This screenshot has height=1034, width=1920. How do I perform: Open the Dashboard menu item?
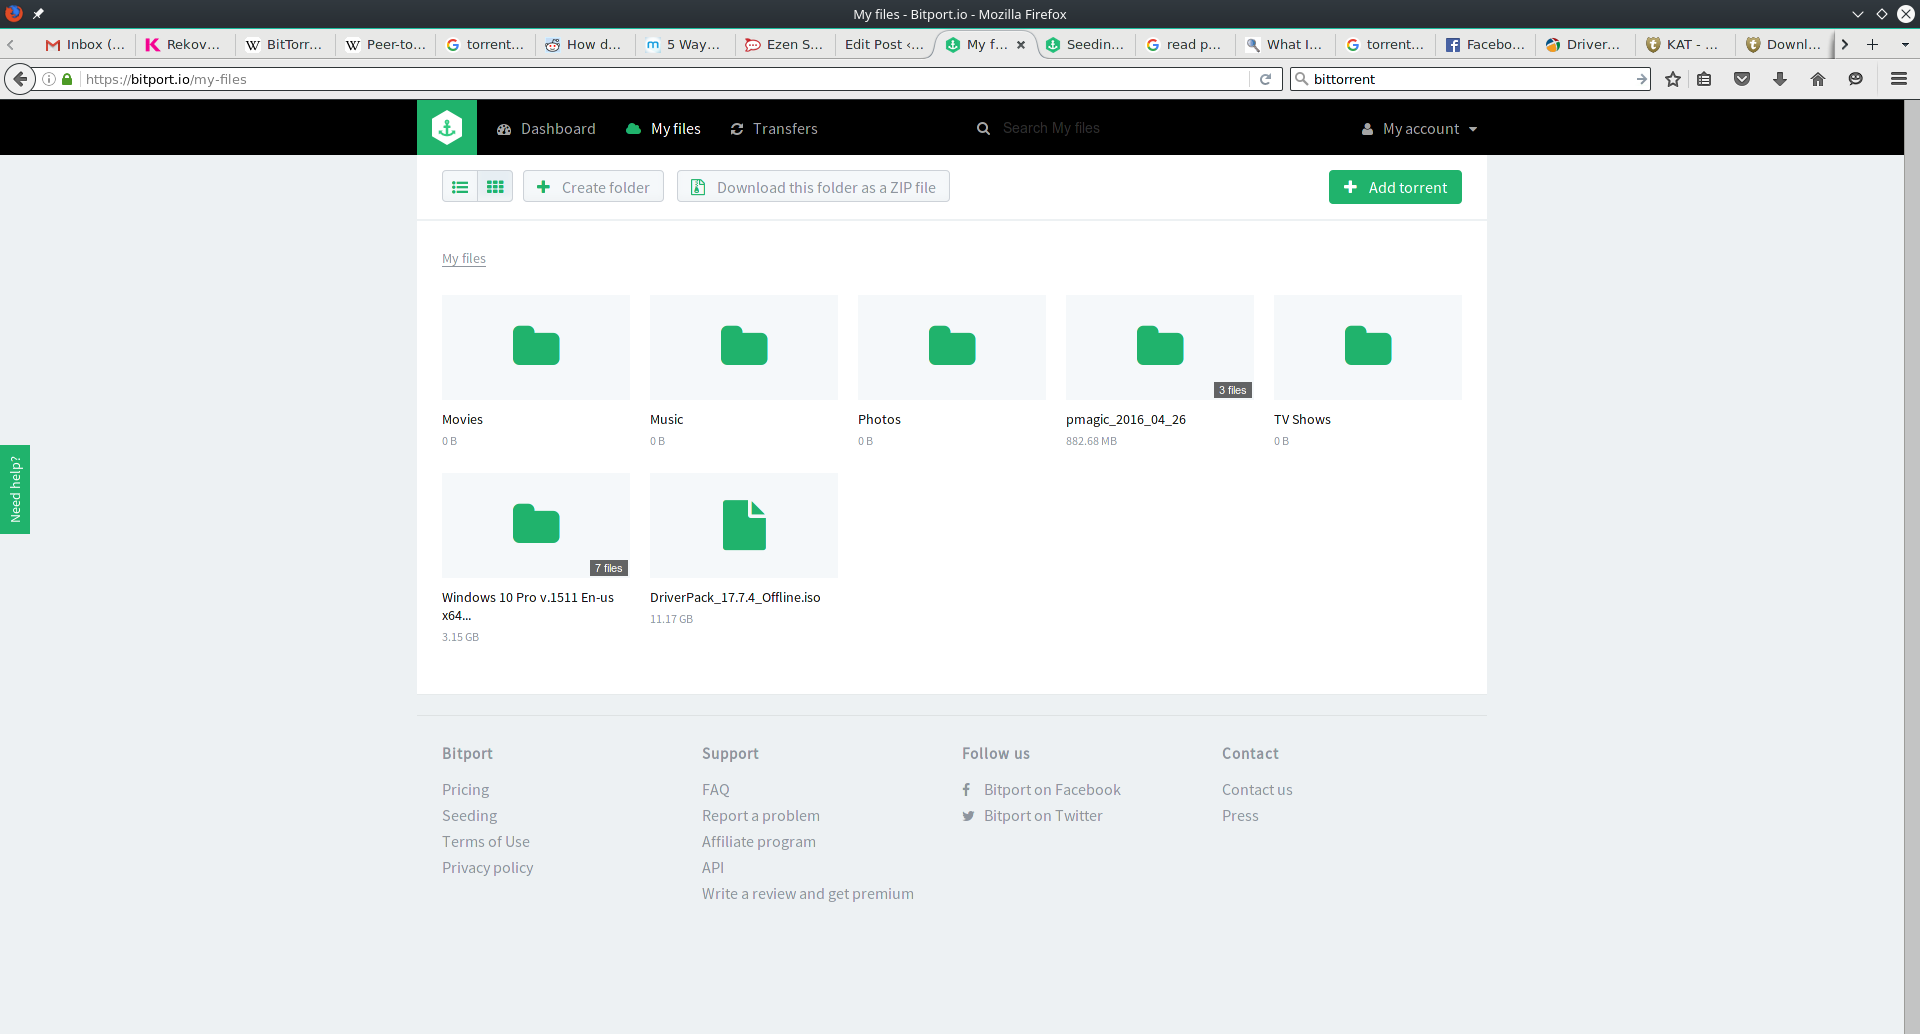(x=546, y=129)
